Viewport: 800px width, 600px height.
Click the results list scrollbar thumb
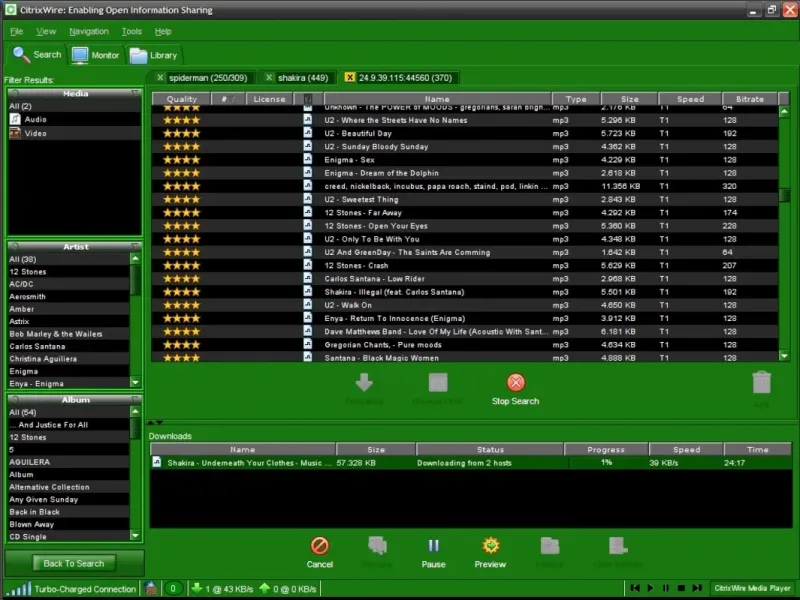pyautogui.click(x=784, y=195)
